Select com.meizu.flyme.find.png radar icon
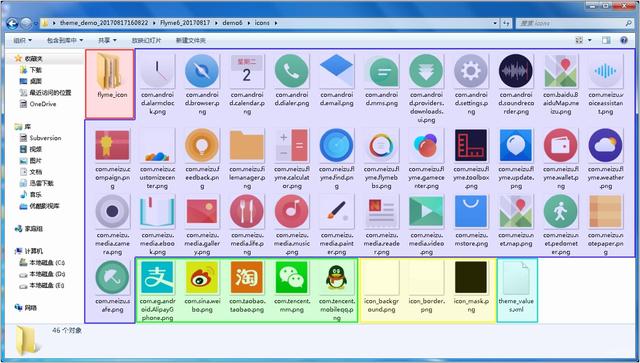Screen dimensions: 640x363 [x=336, y=145]
